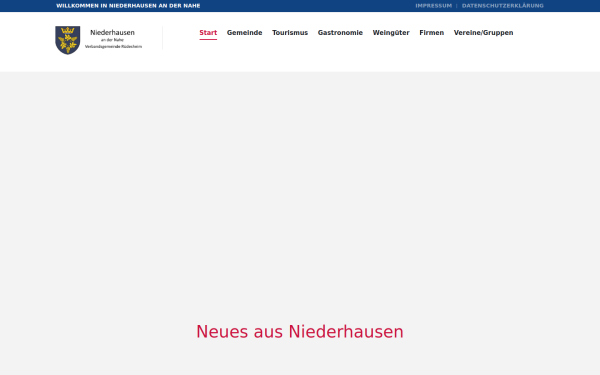Open the Vereine/Gruppen menu
This screenshot has height=375, width=600.
(x=484, y=33)
